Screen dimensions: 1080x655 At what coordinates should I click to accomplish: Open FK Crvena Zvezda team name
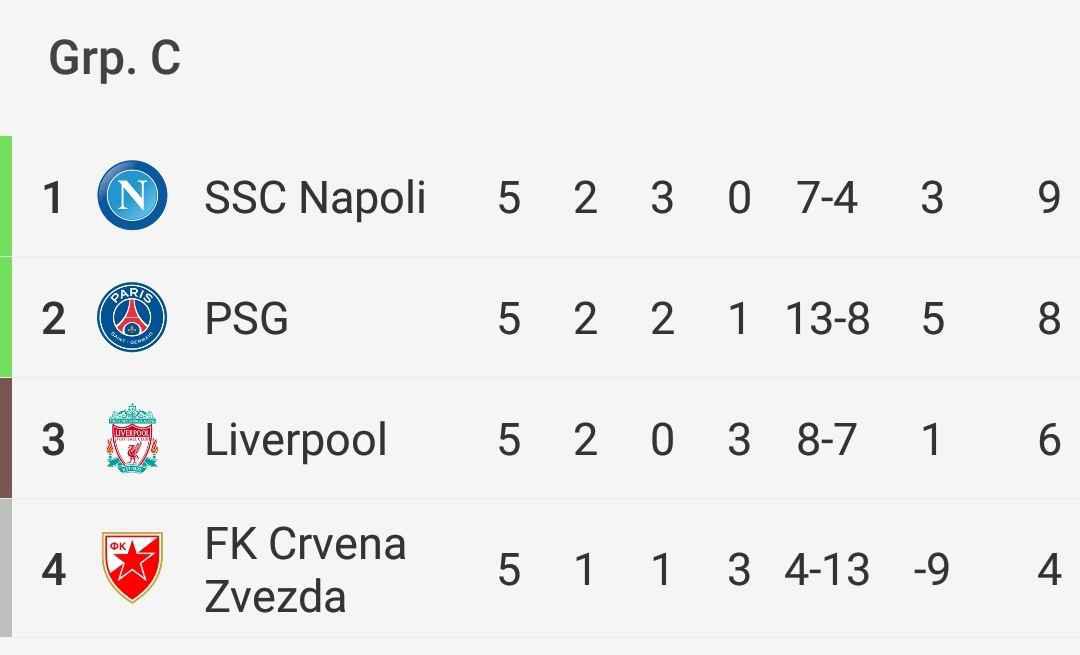(x=305, y=570)
